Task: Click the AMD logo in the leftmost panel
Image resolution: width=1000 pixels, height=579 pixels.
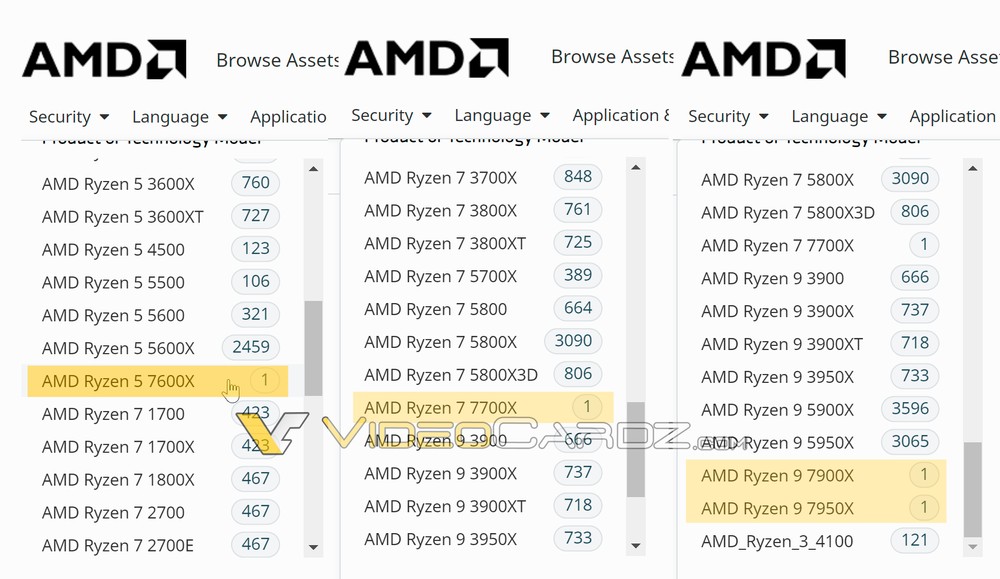Action: (104, 60)
